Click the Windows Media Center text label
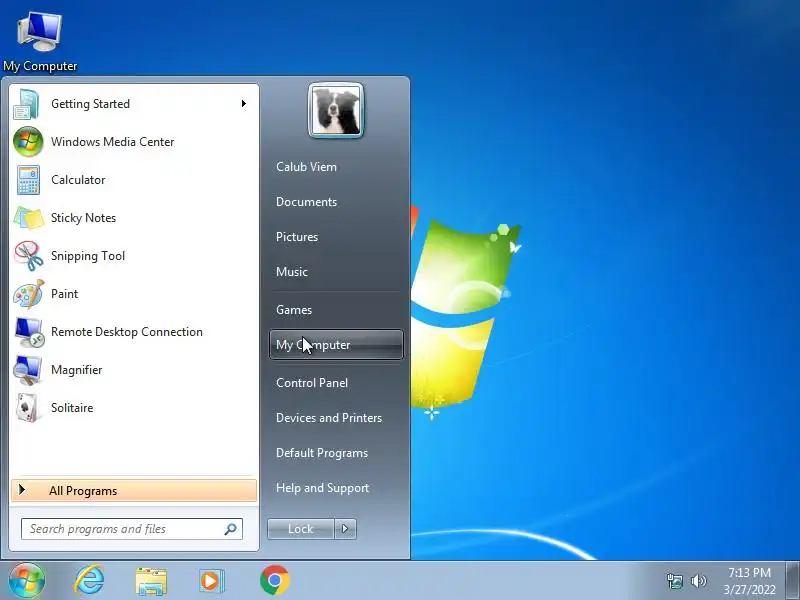The width and height of the screenshot is (800, 600). (x=113, y=142)
